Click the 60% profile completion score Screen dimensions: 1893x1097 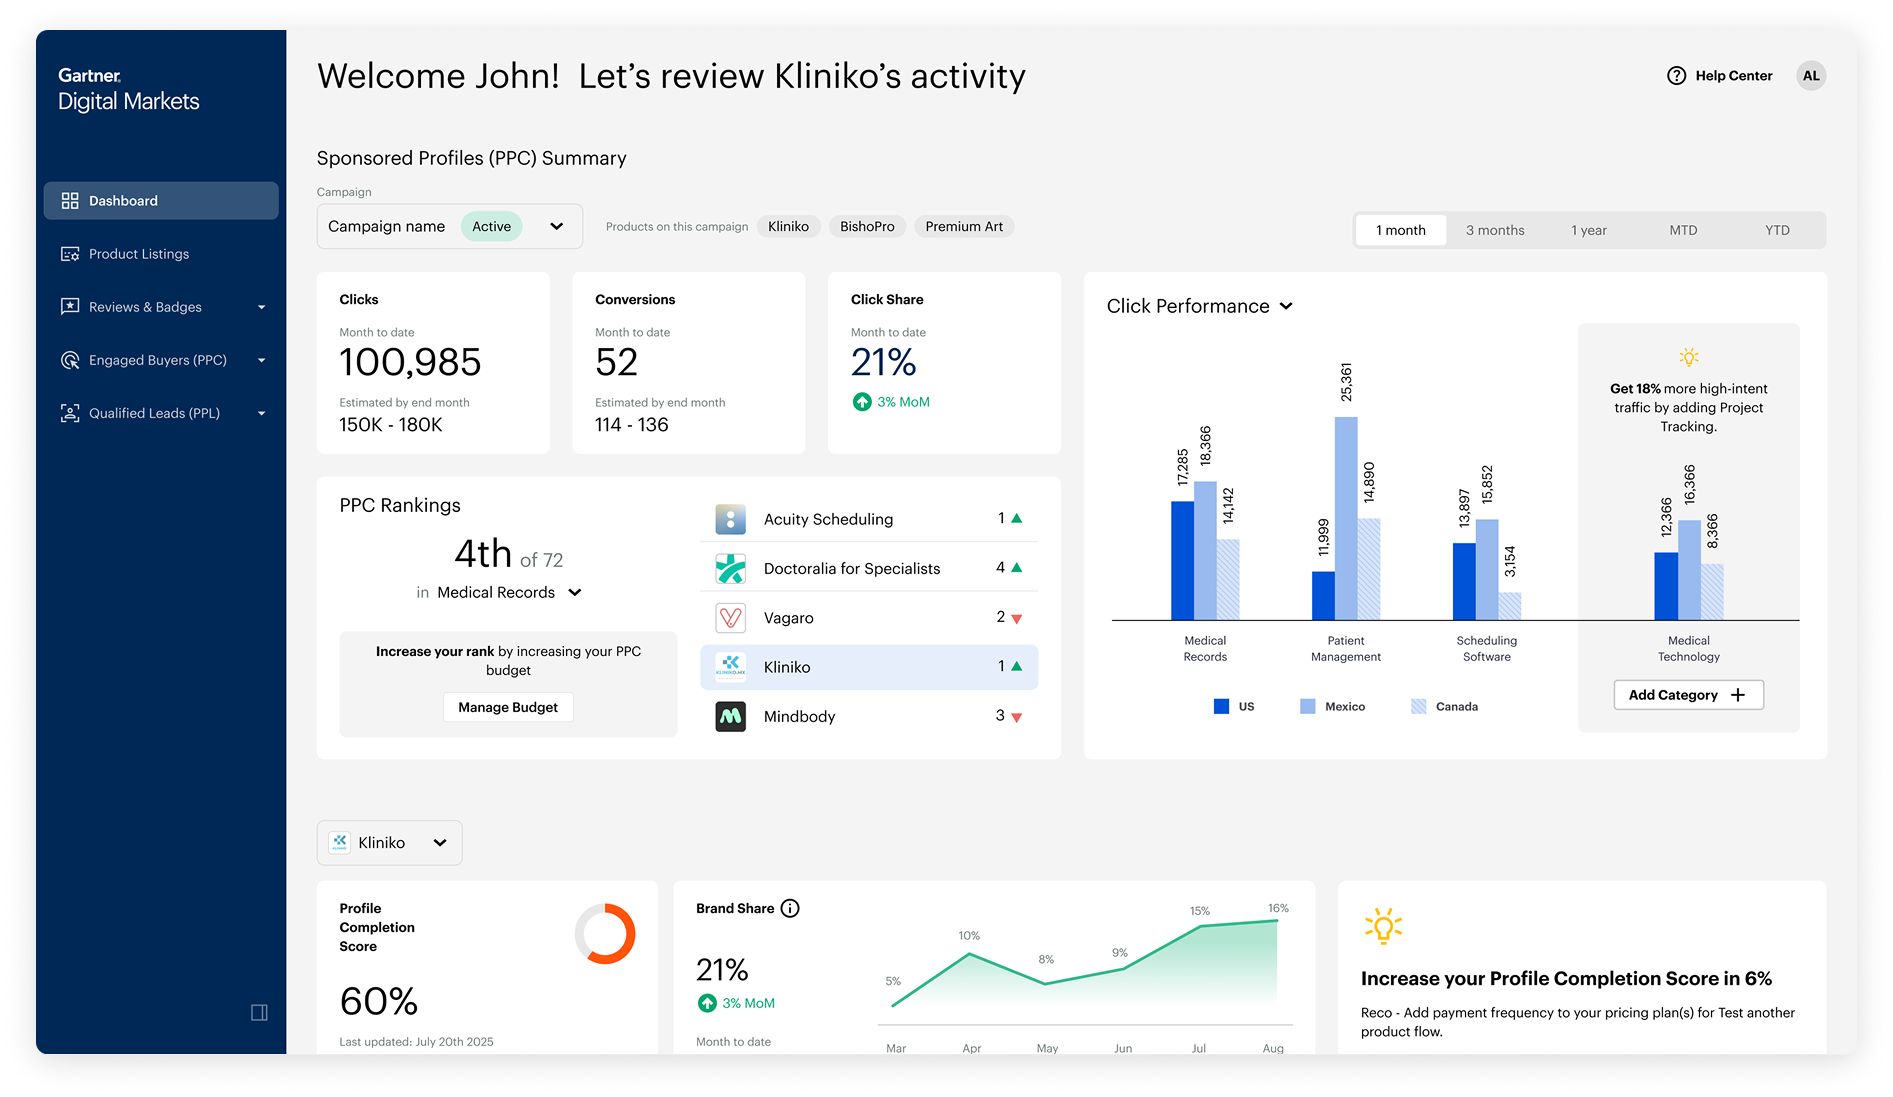click(378, 1001)
